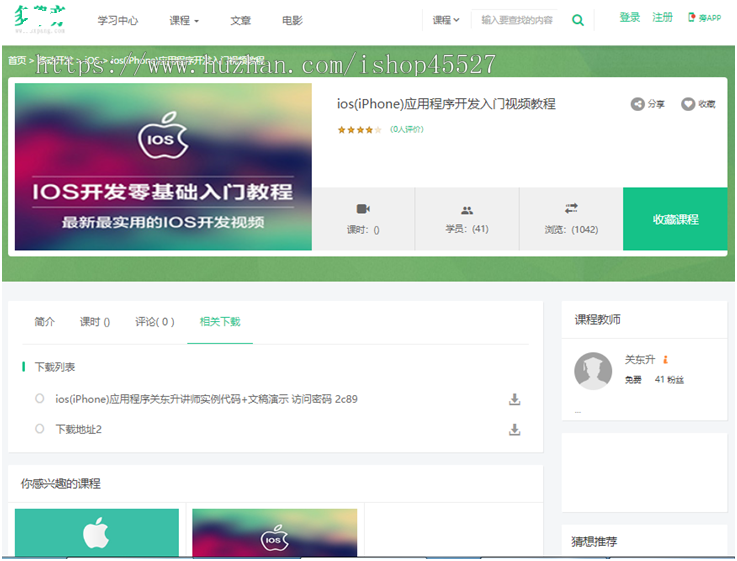Image resolution: width=737 pixels, height=561 pixels.
Task: Click the star rating row
Action: [360, 130]
